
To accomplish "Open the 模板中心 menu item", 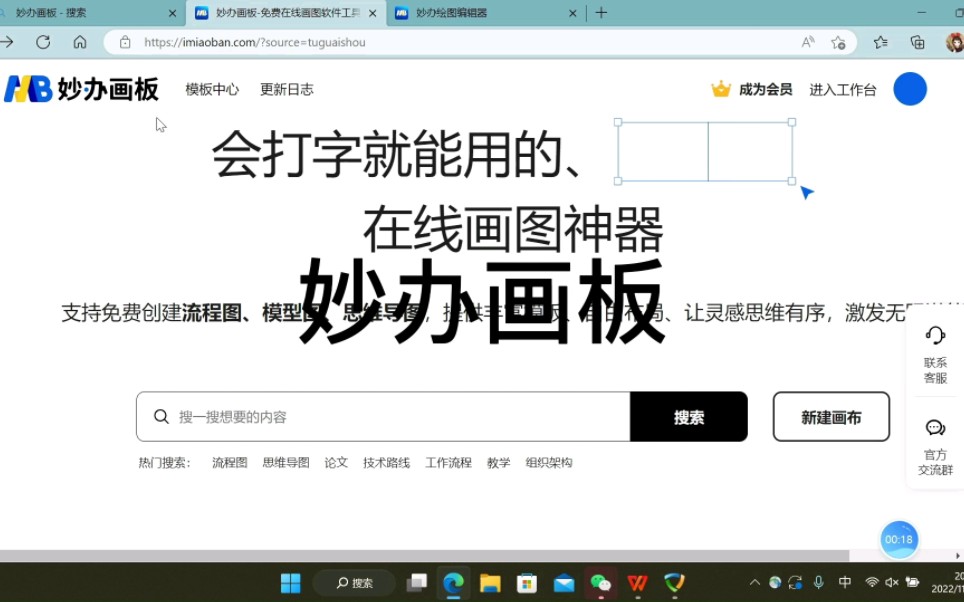I will click(212, 89).
